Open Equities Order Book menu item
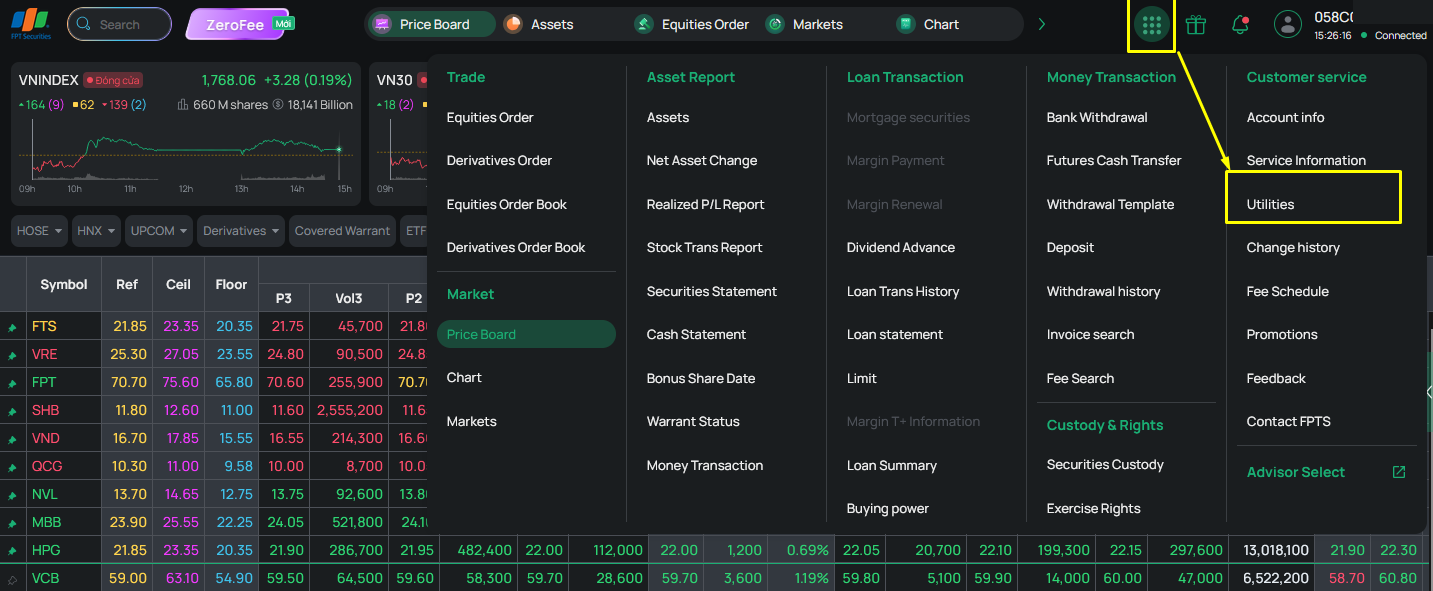 click(x=506, y=204)
